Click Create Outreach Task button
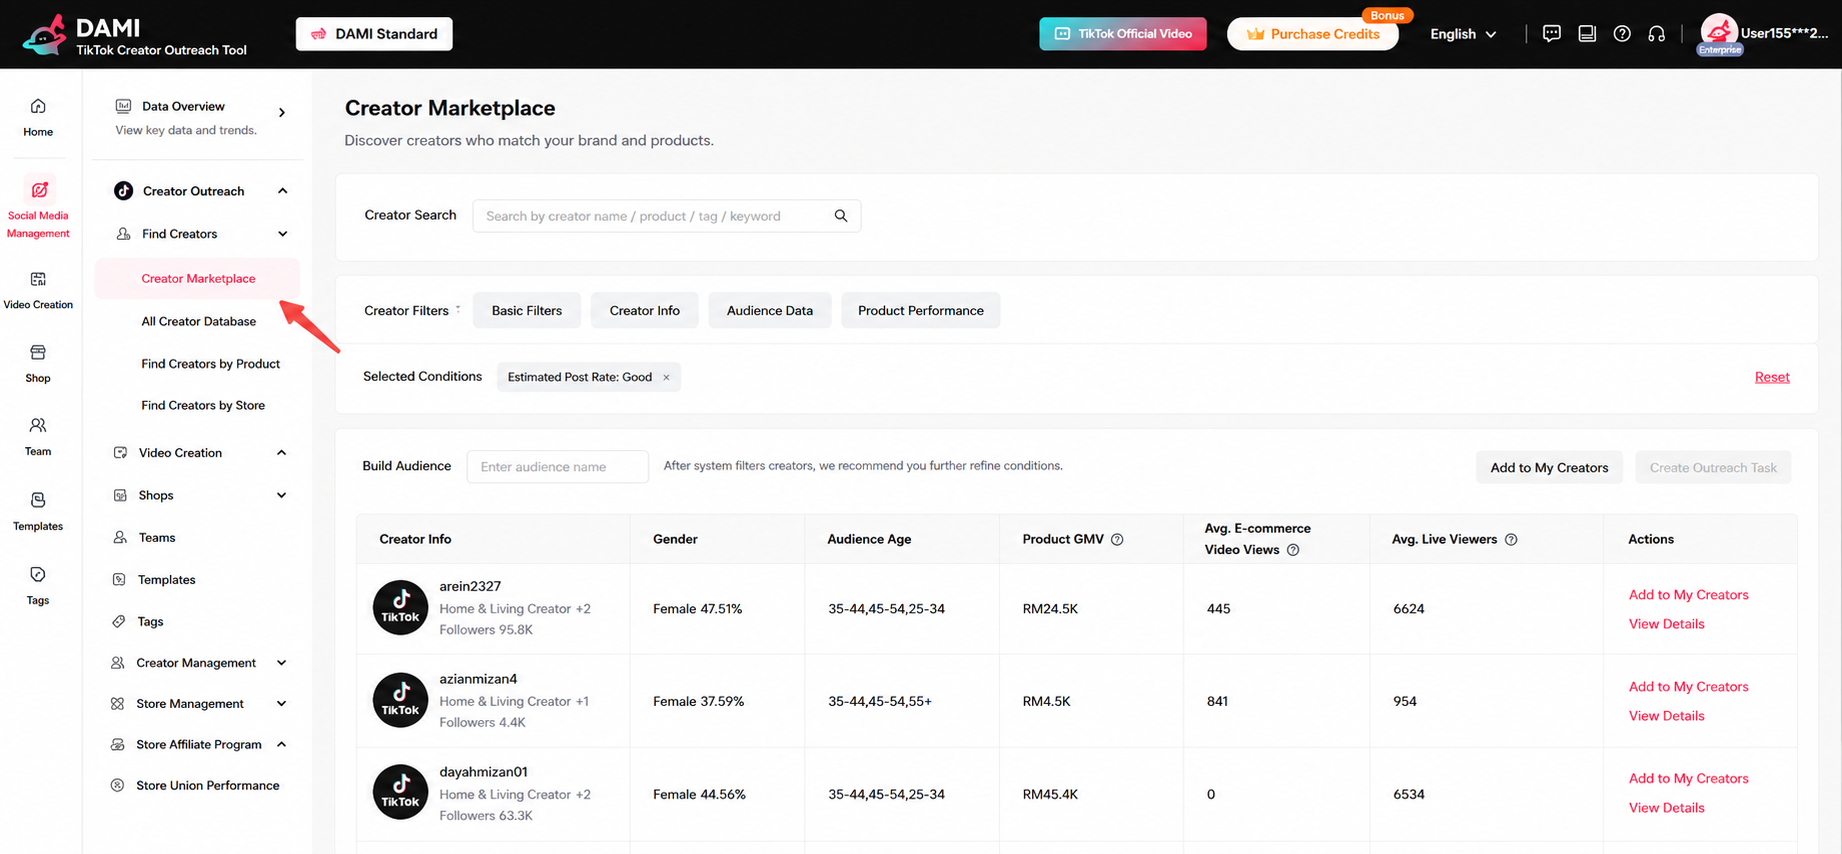 point(1713,467)
